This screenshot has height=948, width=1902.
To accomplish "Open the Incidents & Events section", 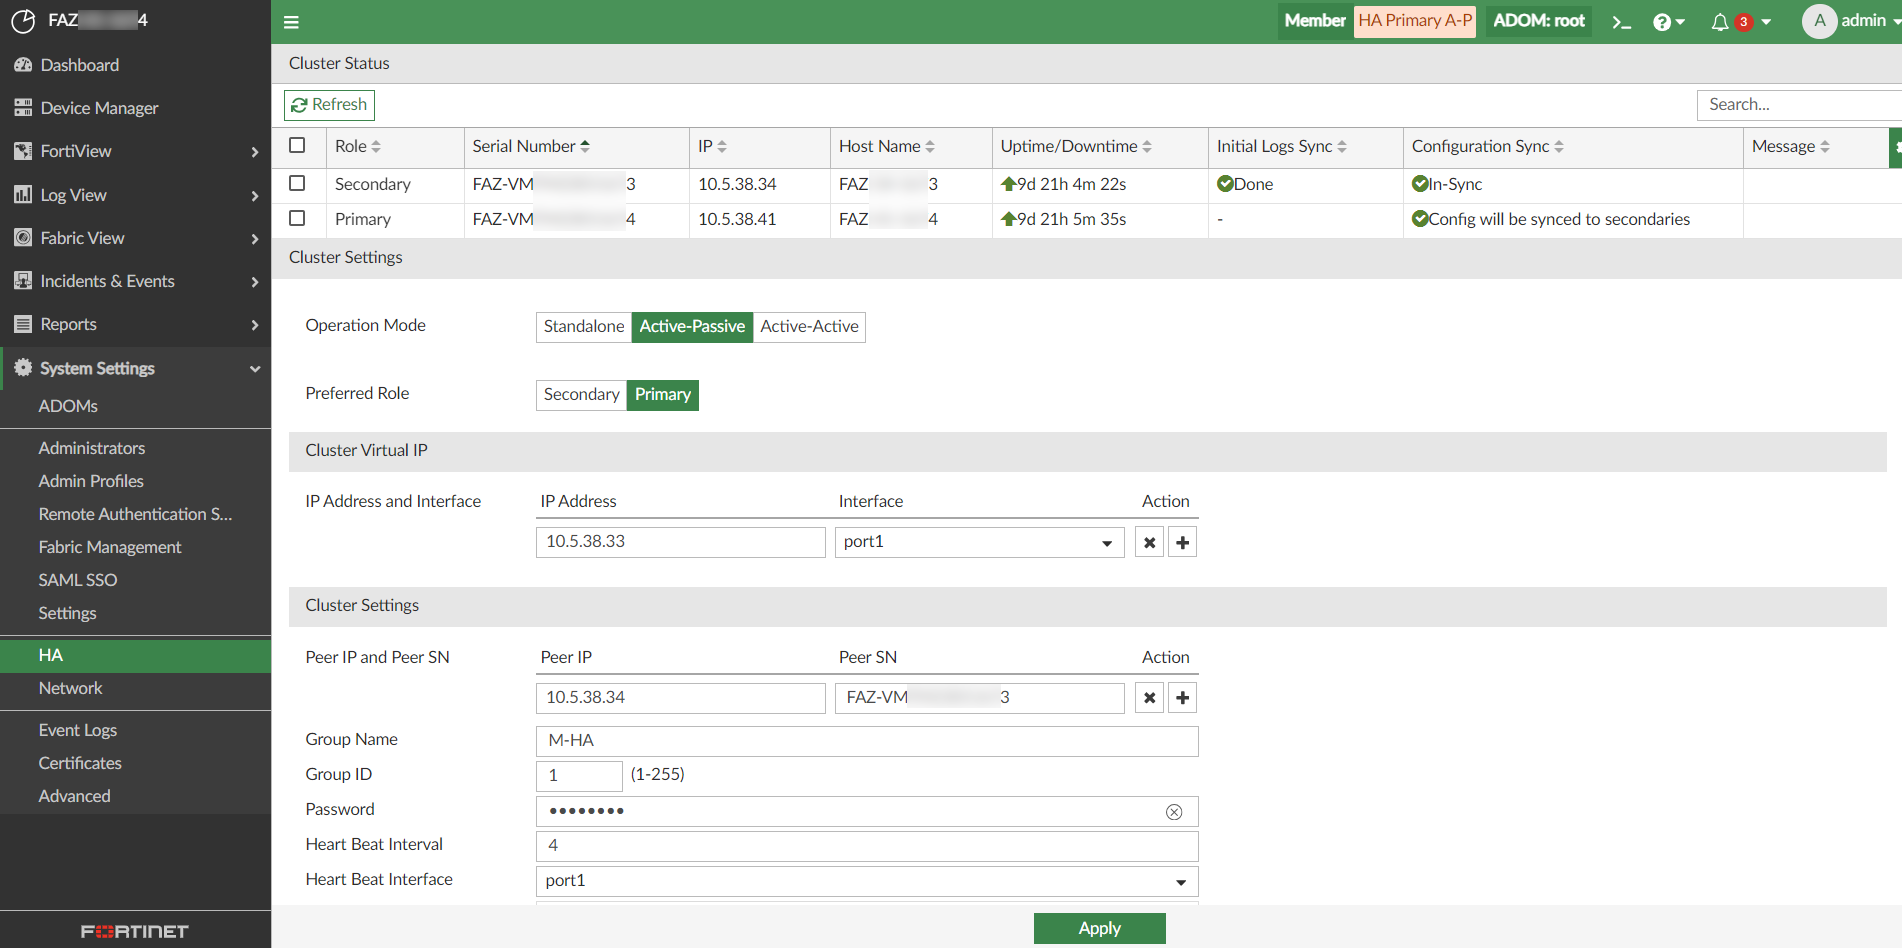I will click(x=109, y=280).
